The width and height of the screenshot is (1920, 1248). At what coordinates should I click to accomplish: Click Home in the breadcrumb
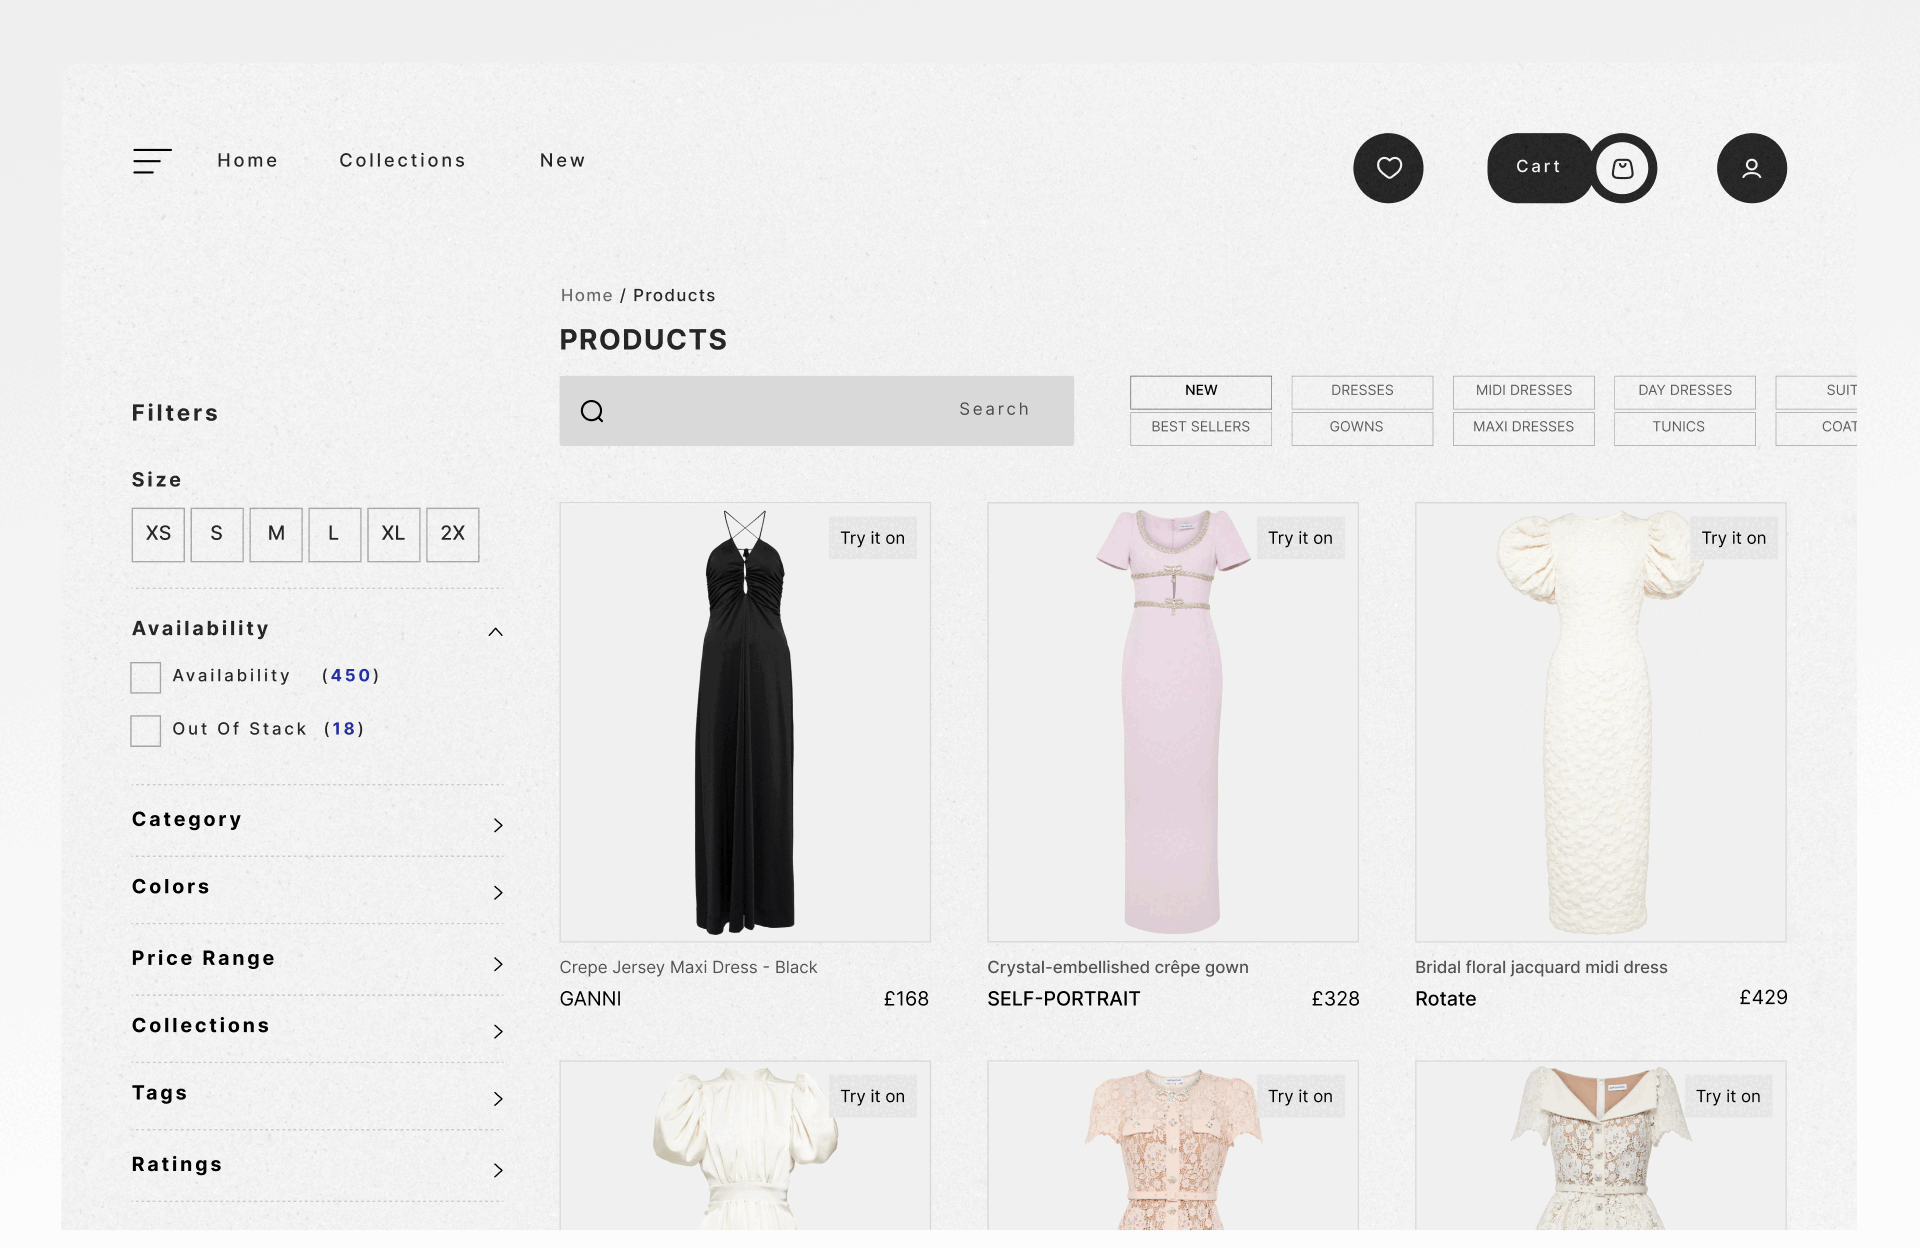[586, 295]
